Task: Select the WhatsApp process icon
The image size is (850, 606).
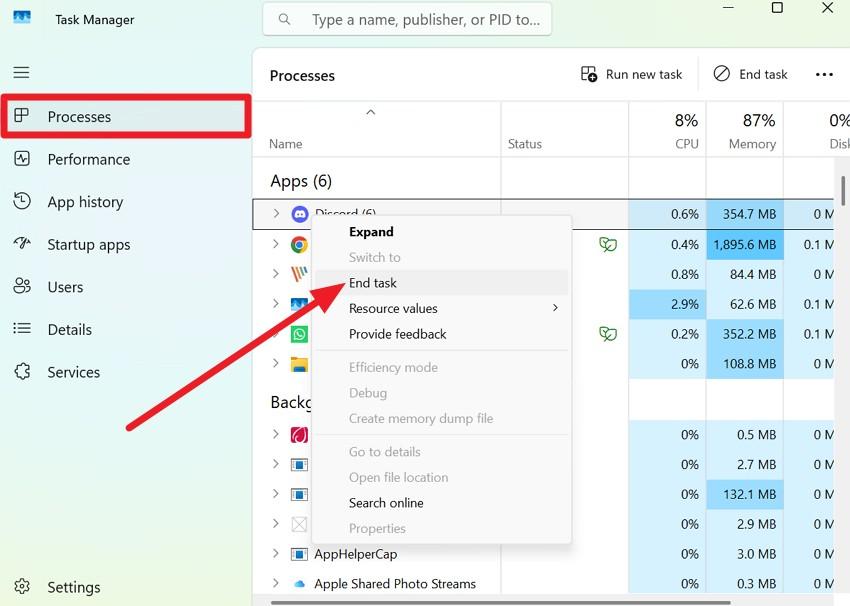Action: [x=299, y=334]
